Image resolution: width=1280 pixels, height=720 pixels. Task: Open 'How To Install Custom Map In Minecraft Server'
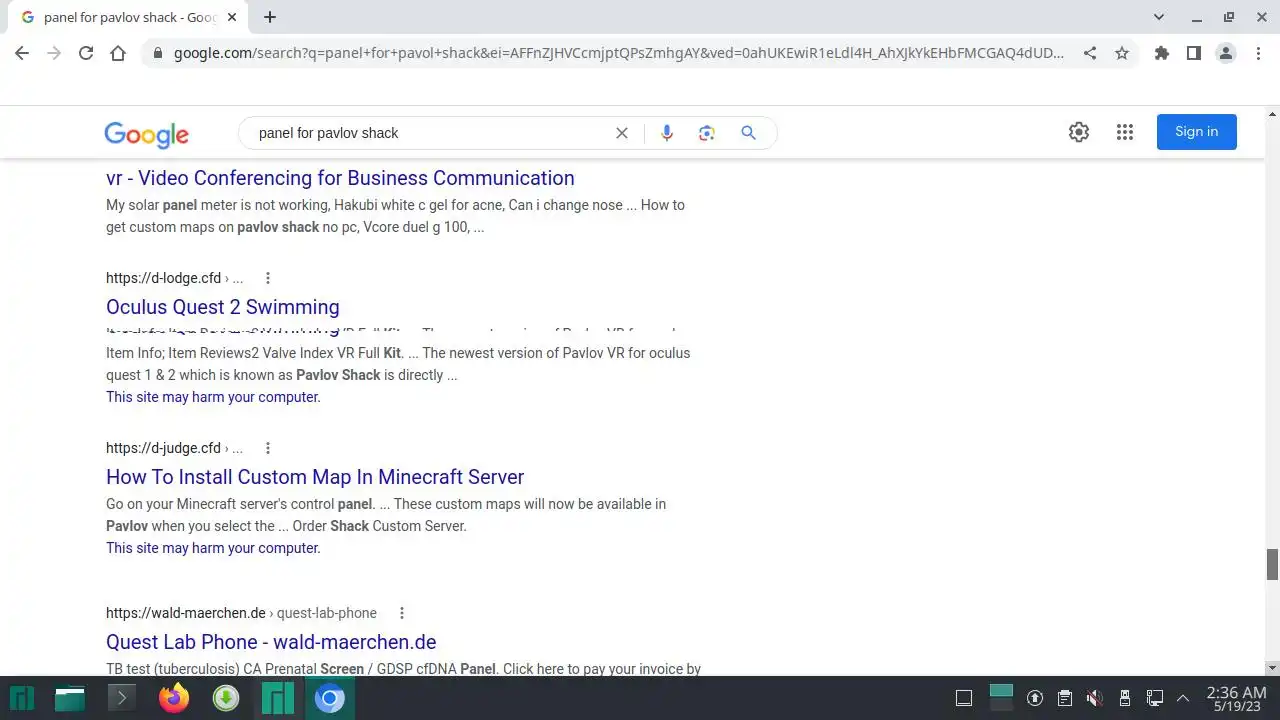(x=315, y=477)
